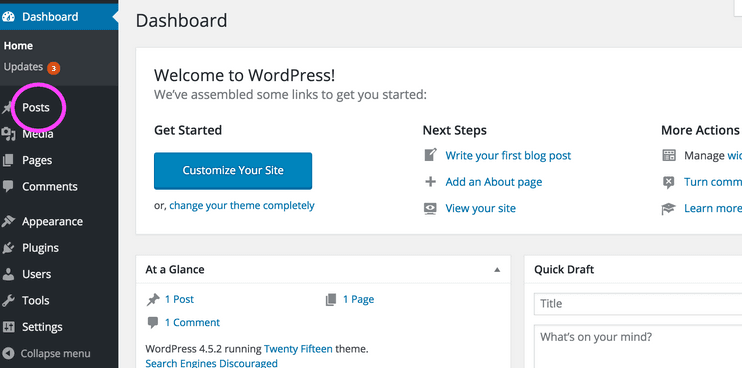Open the Comments menu item
The image size is (742, 368).
tap(50, 186)
